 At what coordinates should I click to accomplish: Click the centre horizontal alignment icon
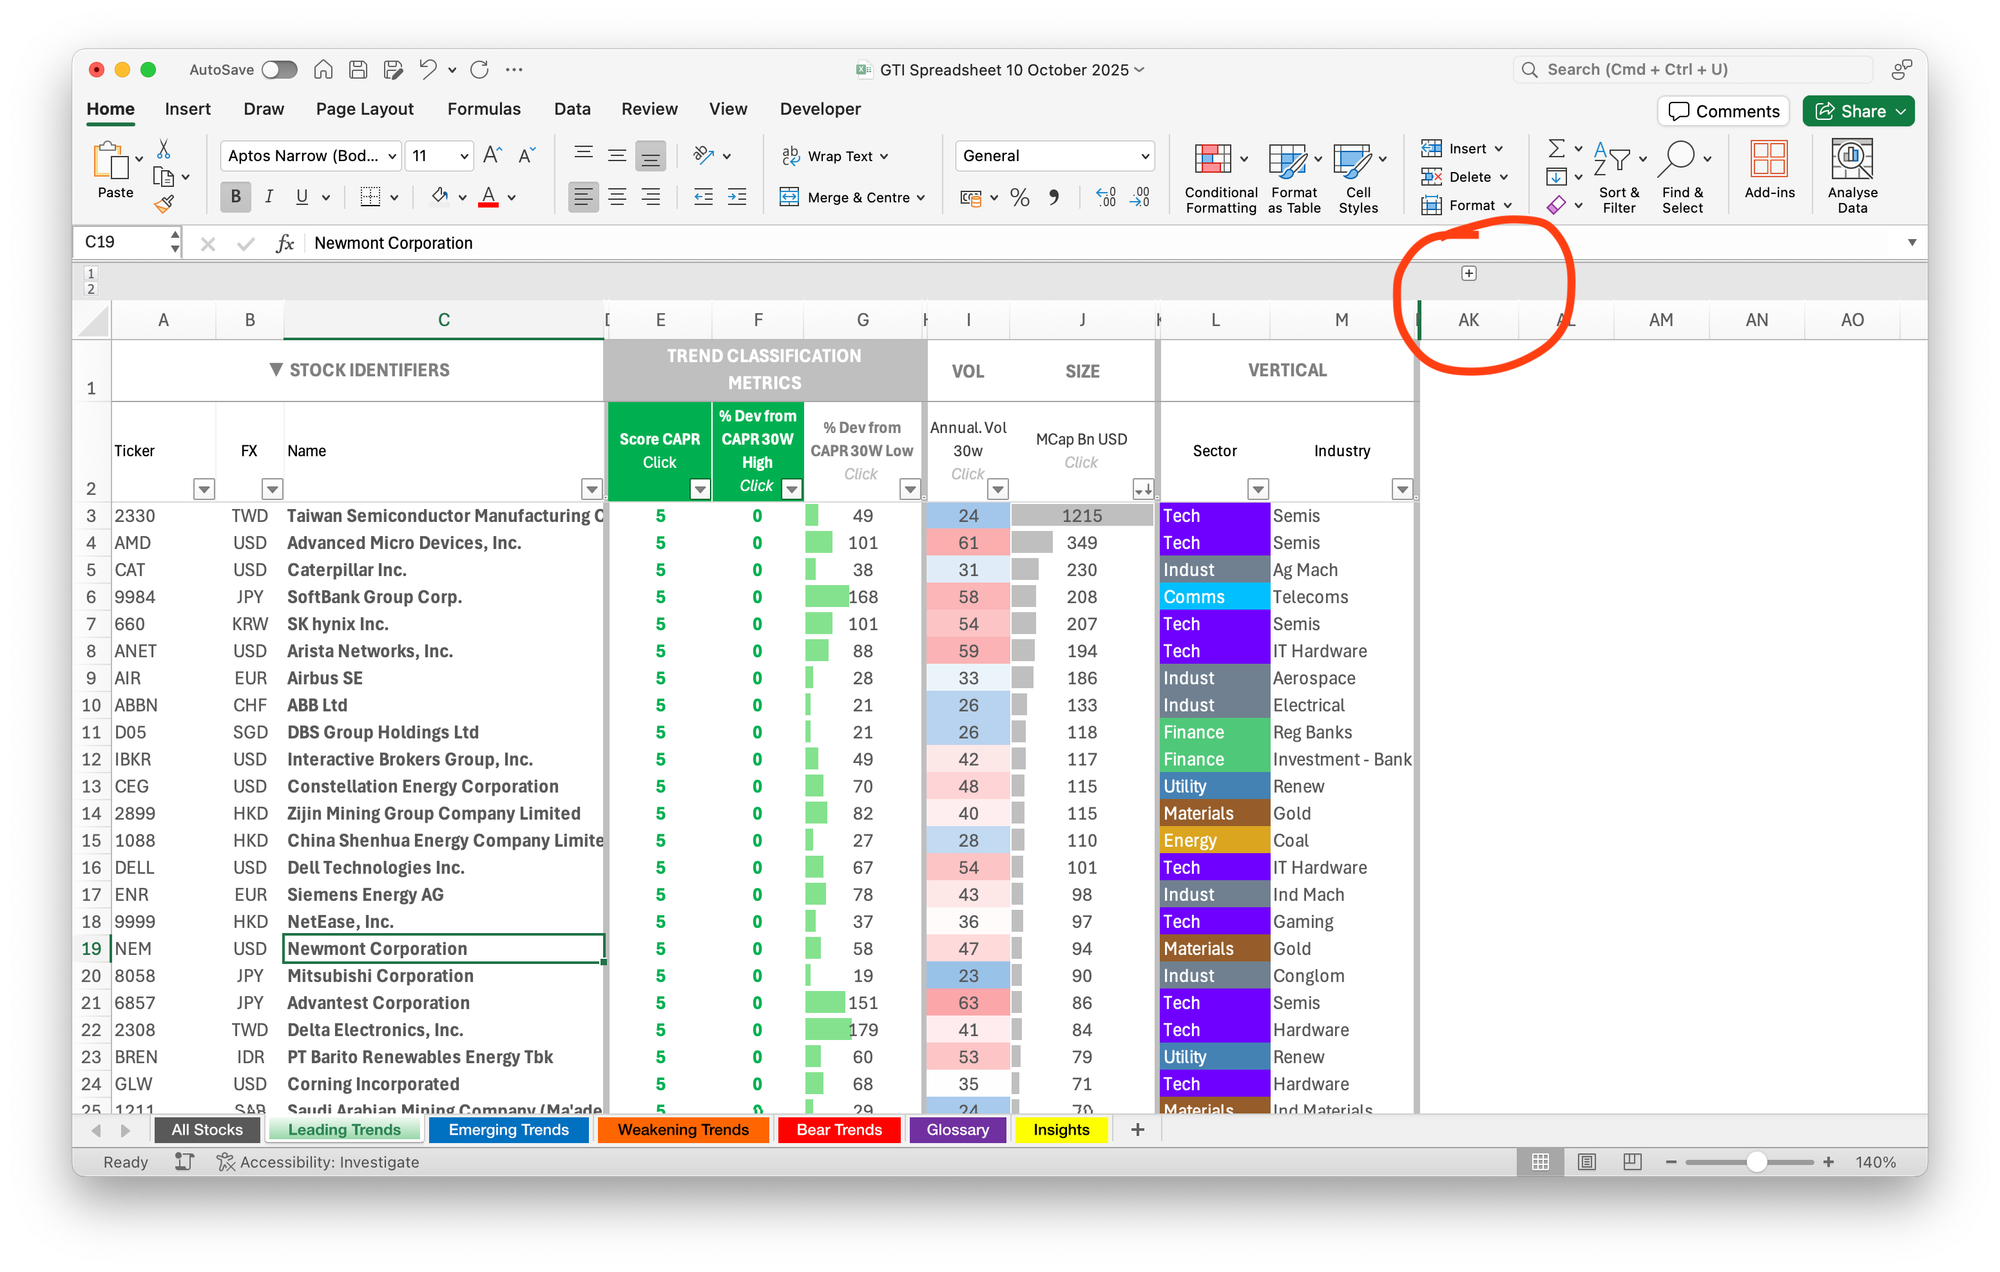pos(617,197)
